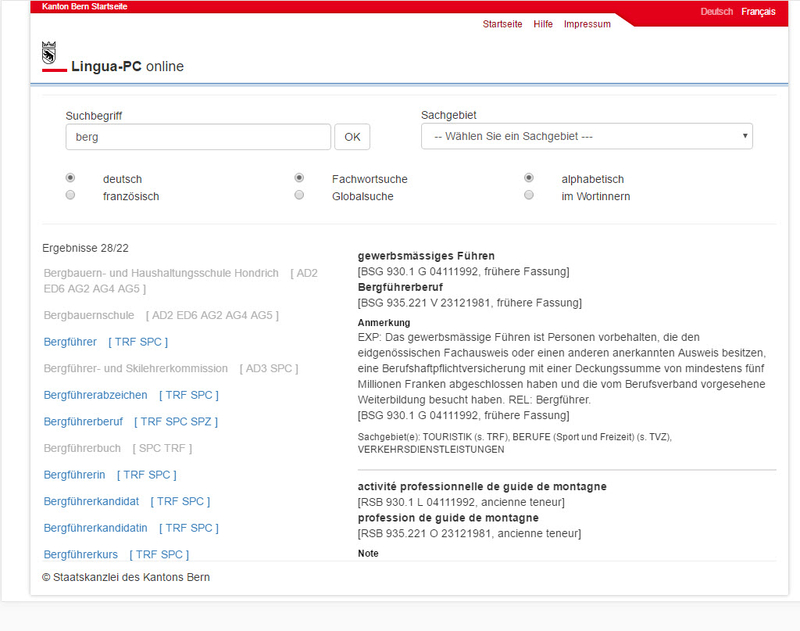800x631 pixels.
Task: Click the OK search button
Action: (352, 136)
